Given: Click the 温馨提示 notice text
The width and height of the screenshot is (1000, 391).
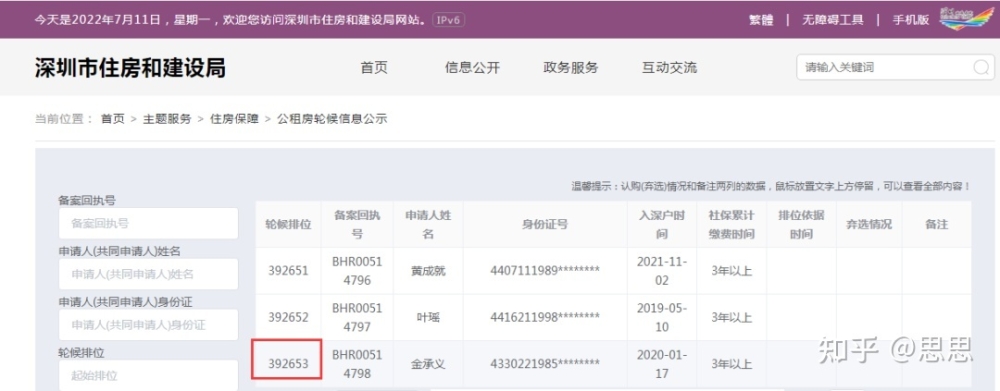Looking at the screenshot, I should 770,187.
